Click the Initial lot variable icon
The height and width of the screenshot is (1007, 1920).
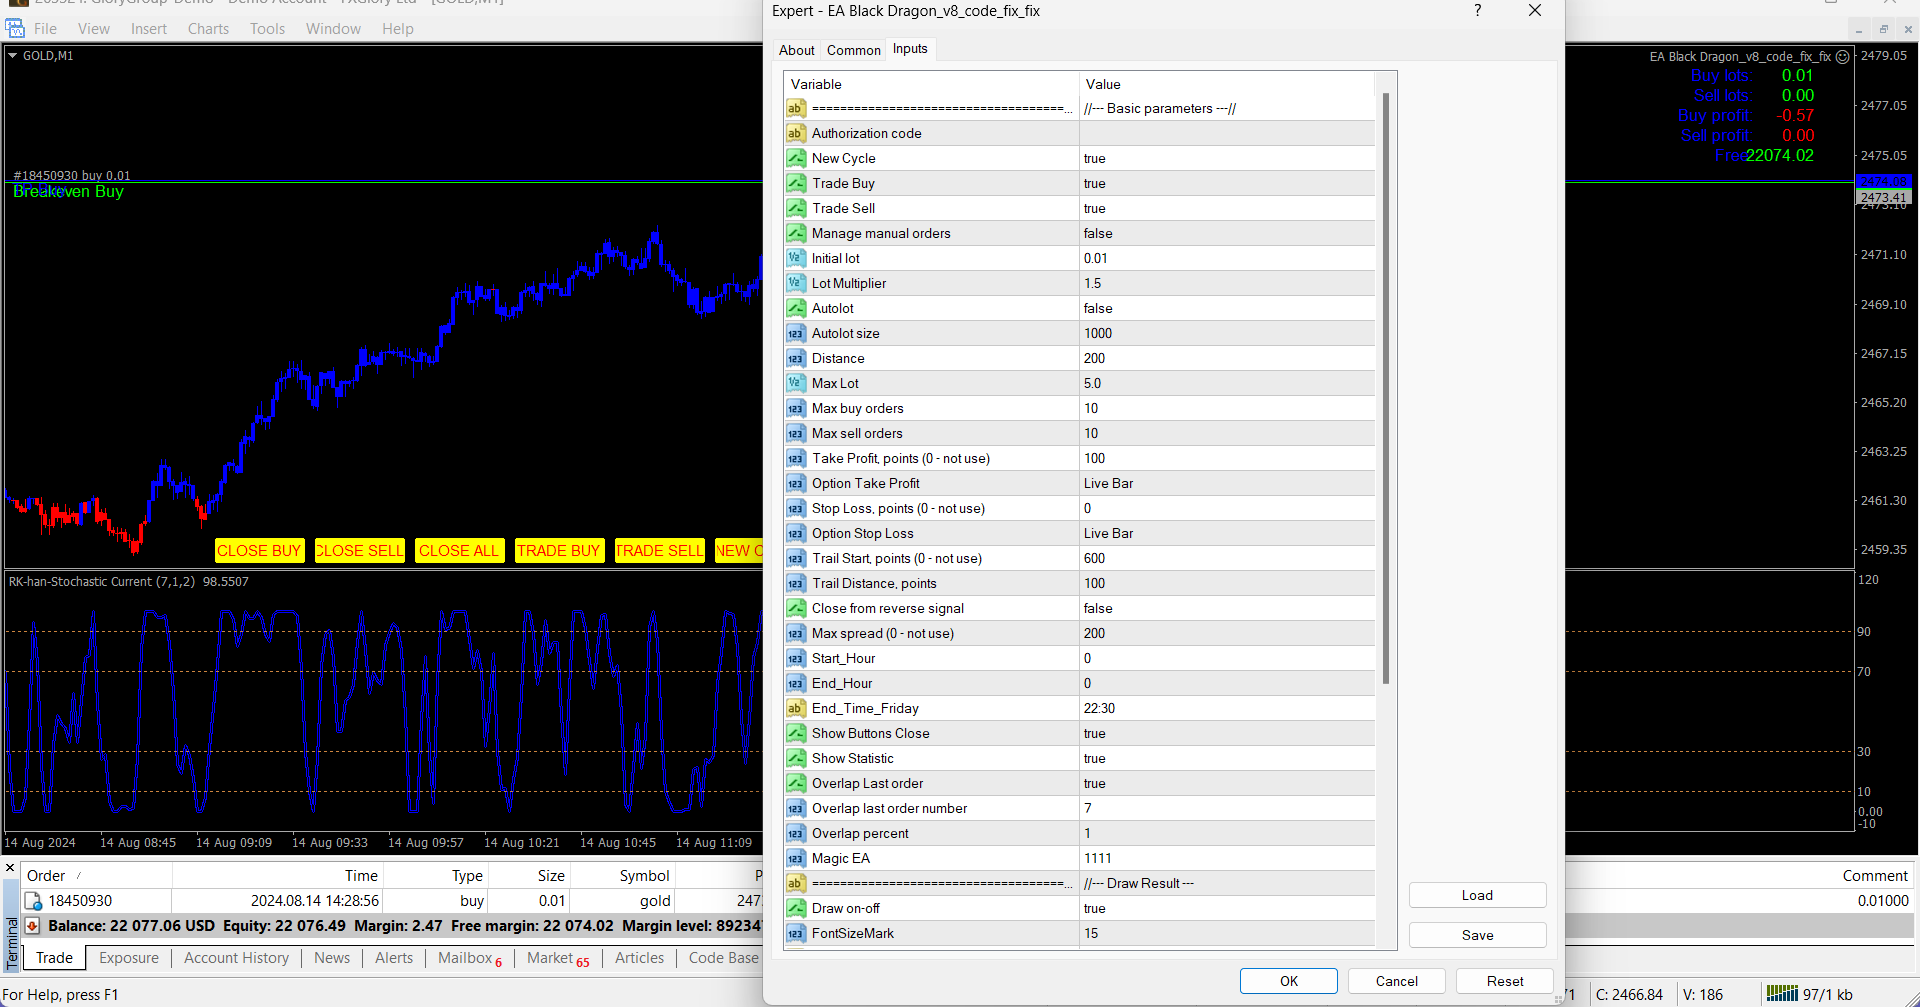tap(796, 258)
